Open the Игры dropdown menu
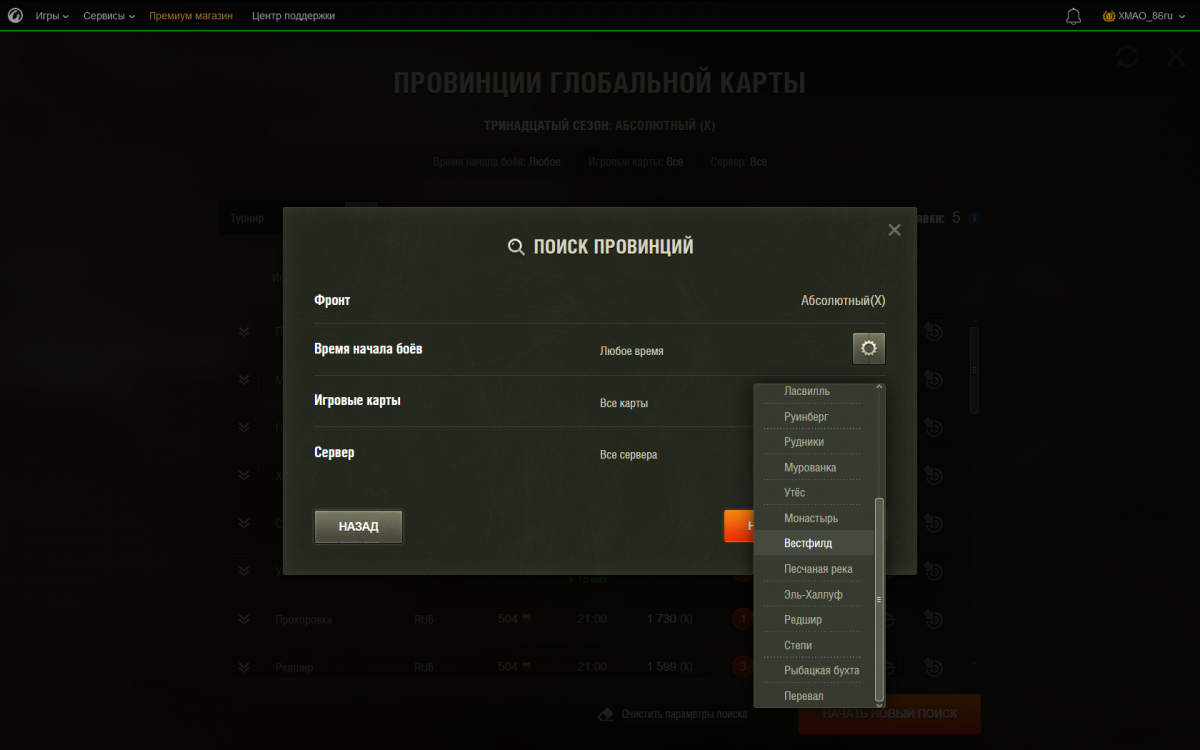This screenshot has width=1200, height=750. (x=52, y=16)
